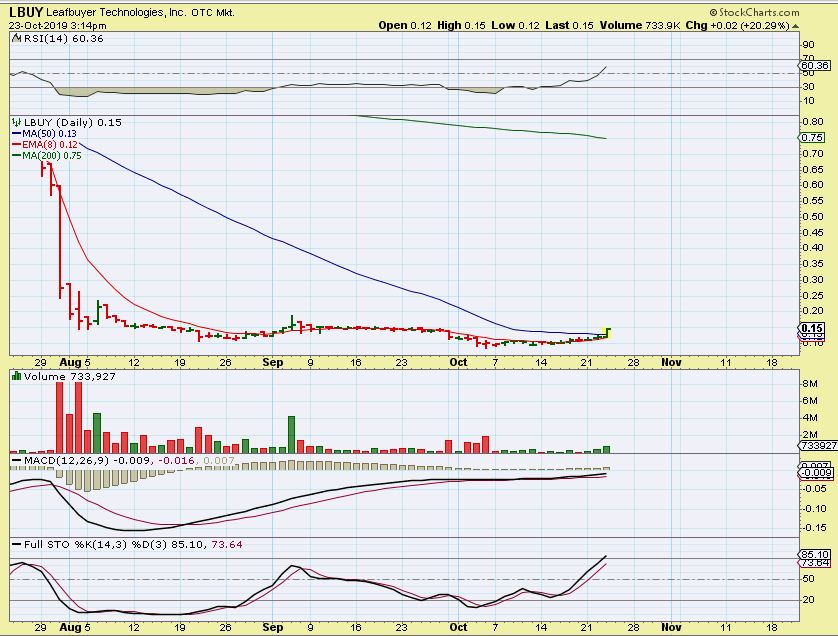Click the copyright symbol before StockCharts.com
The width and height of the screenshot is (838, 636).
713,12
